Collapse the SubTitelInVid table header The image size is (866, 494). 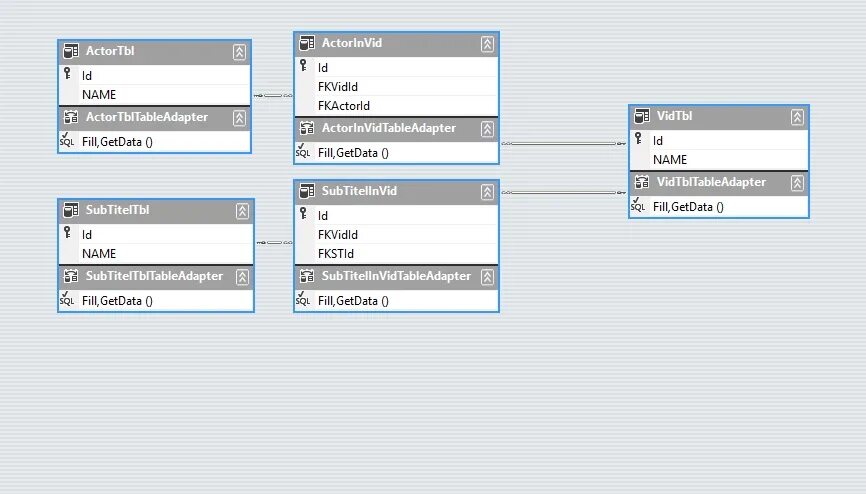[487, 192]
